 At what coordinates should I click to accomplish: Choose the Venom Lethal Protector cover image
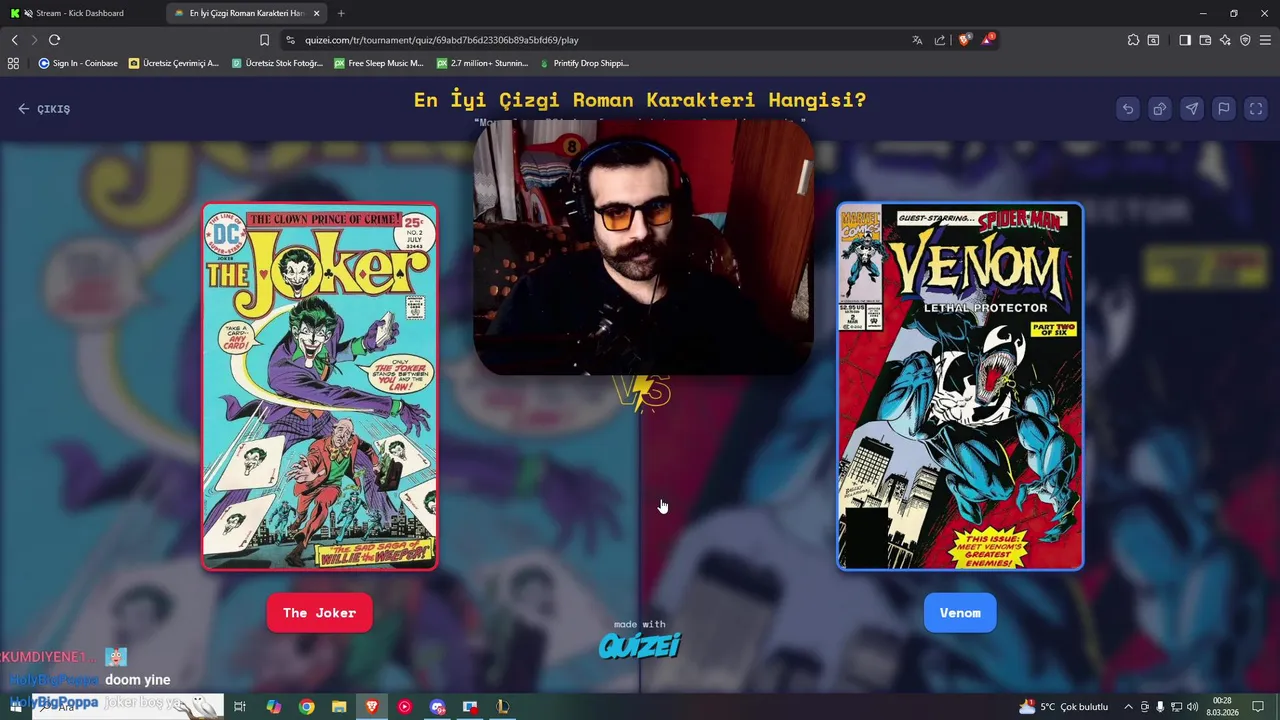pyautogui.click(x=960, y=387)
